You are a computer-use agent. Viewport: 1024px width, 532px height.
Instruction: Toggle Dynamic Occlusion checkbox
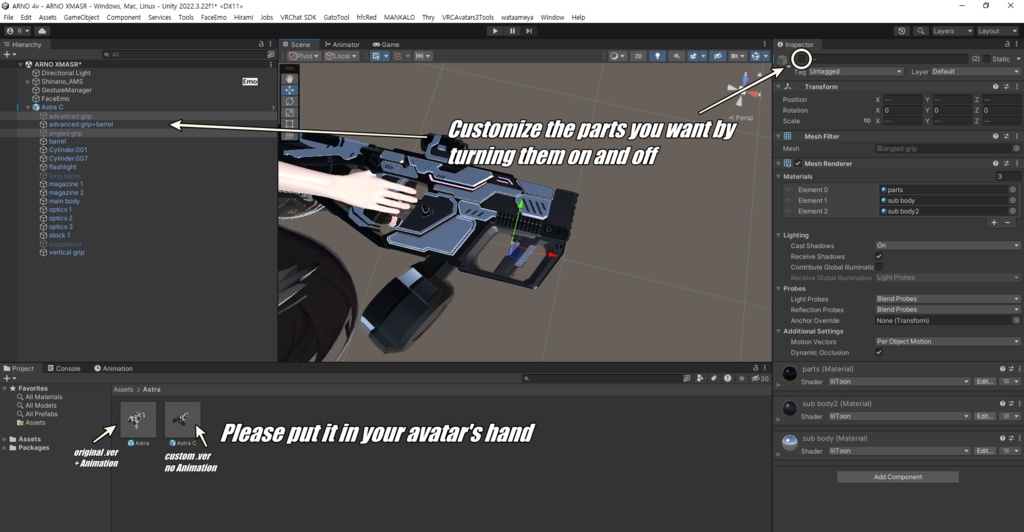pos(879,352)
